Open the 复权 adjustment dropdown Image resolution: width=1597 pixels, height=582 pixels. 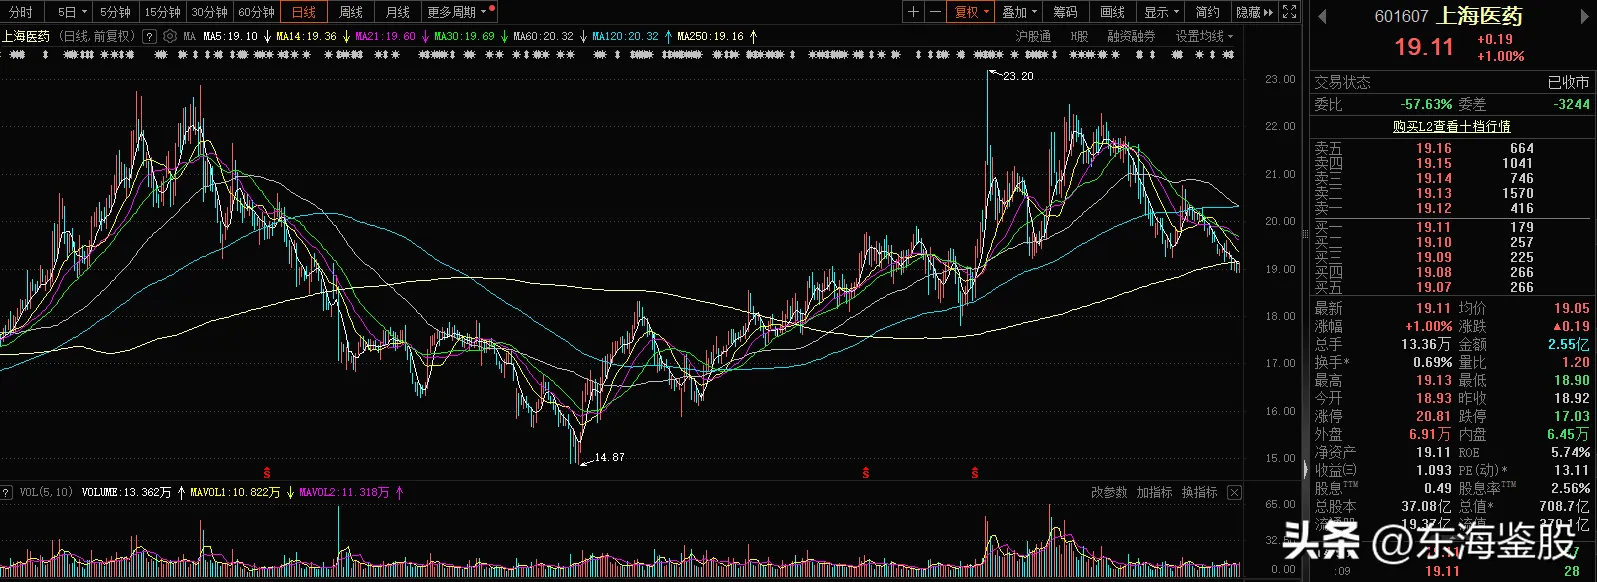point(971,12)
